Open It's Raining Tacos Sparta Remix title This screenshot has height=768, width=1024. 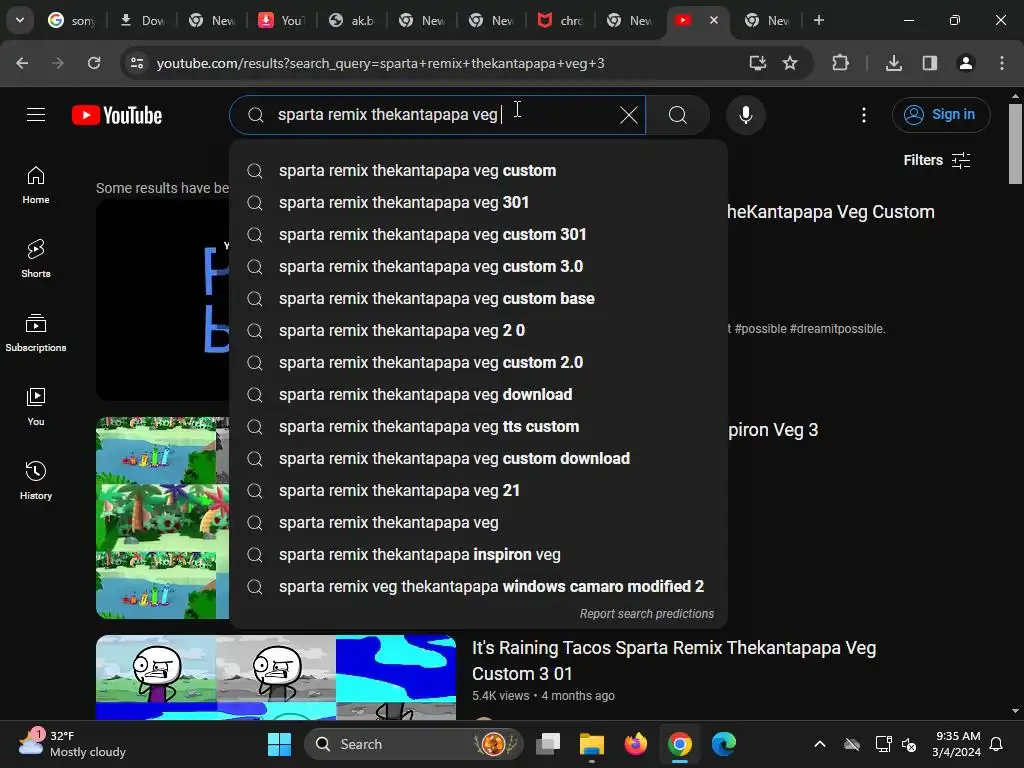(674, 660)
